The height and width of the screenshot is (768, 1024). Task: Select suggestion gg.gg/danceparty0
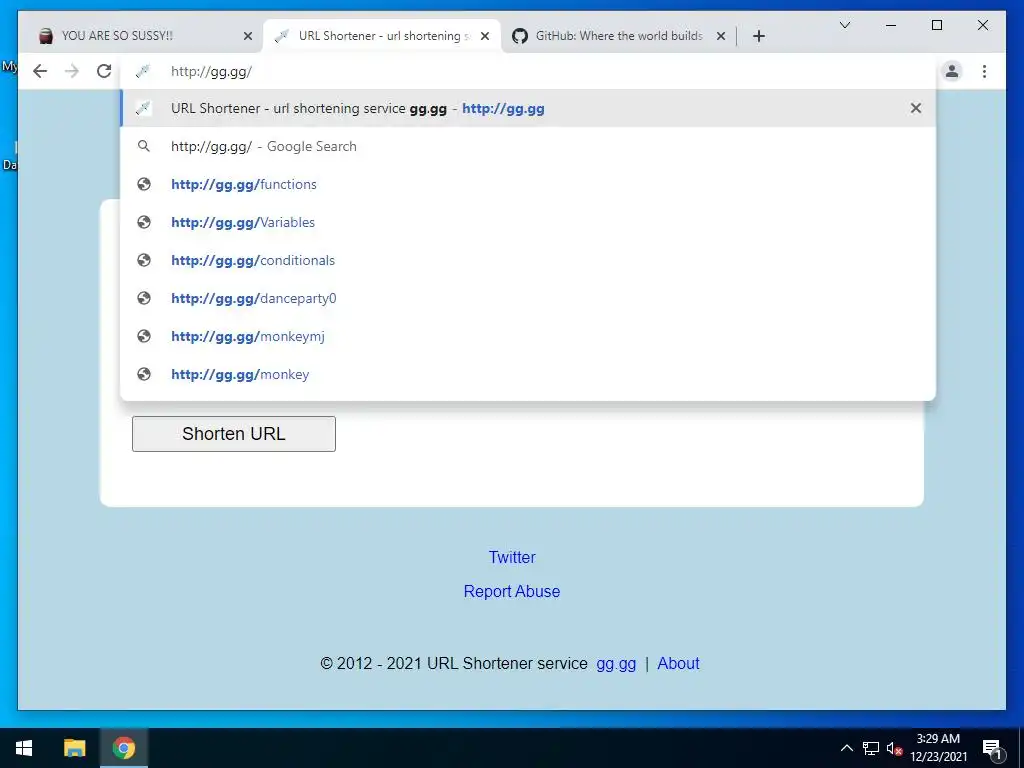(528, 298)
